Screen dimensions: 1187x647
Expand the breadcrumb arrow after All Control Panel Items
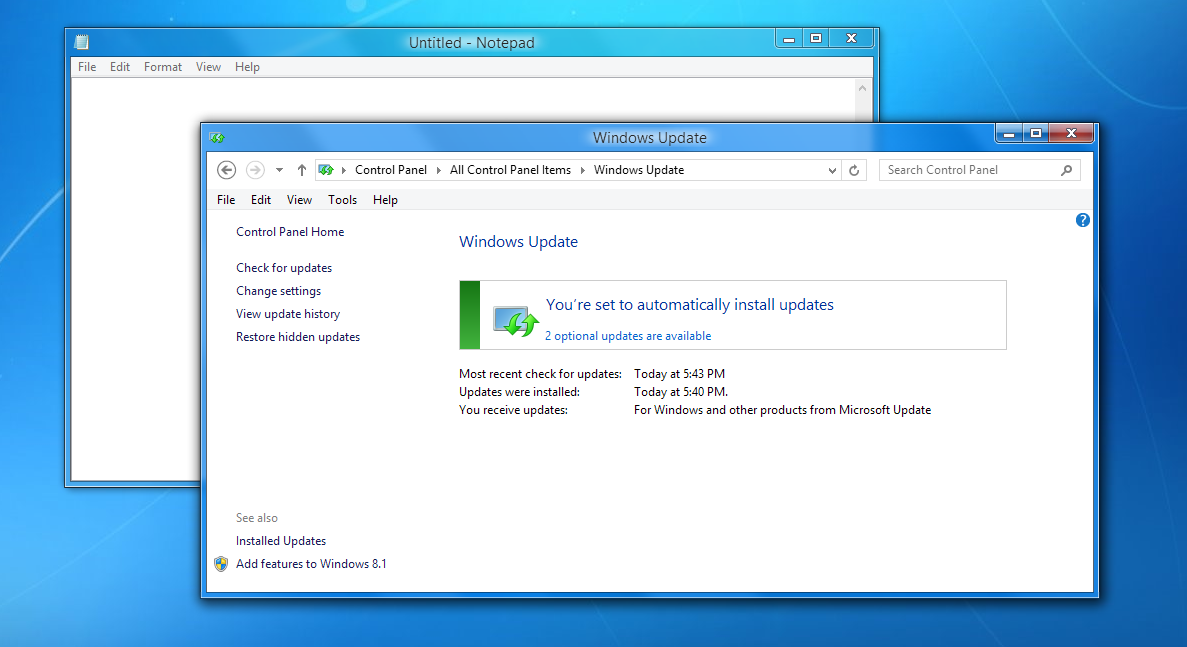click(x=583, y=170)
